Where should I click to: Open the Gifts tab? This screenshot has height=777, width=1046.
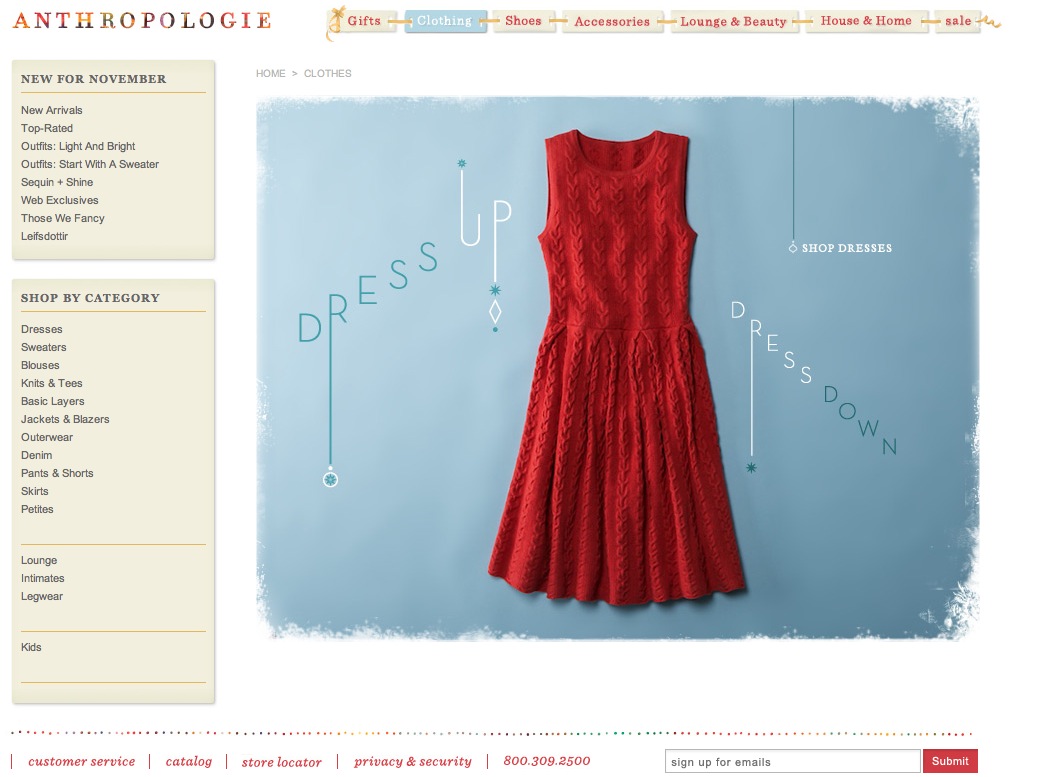pyautogui.click(x=363, y=21)
